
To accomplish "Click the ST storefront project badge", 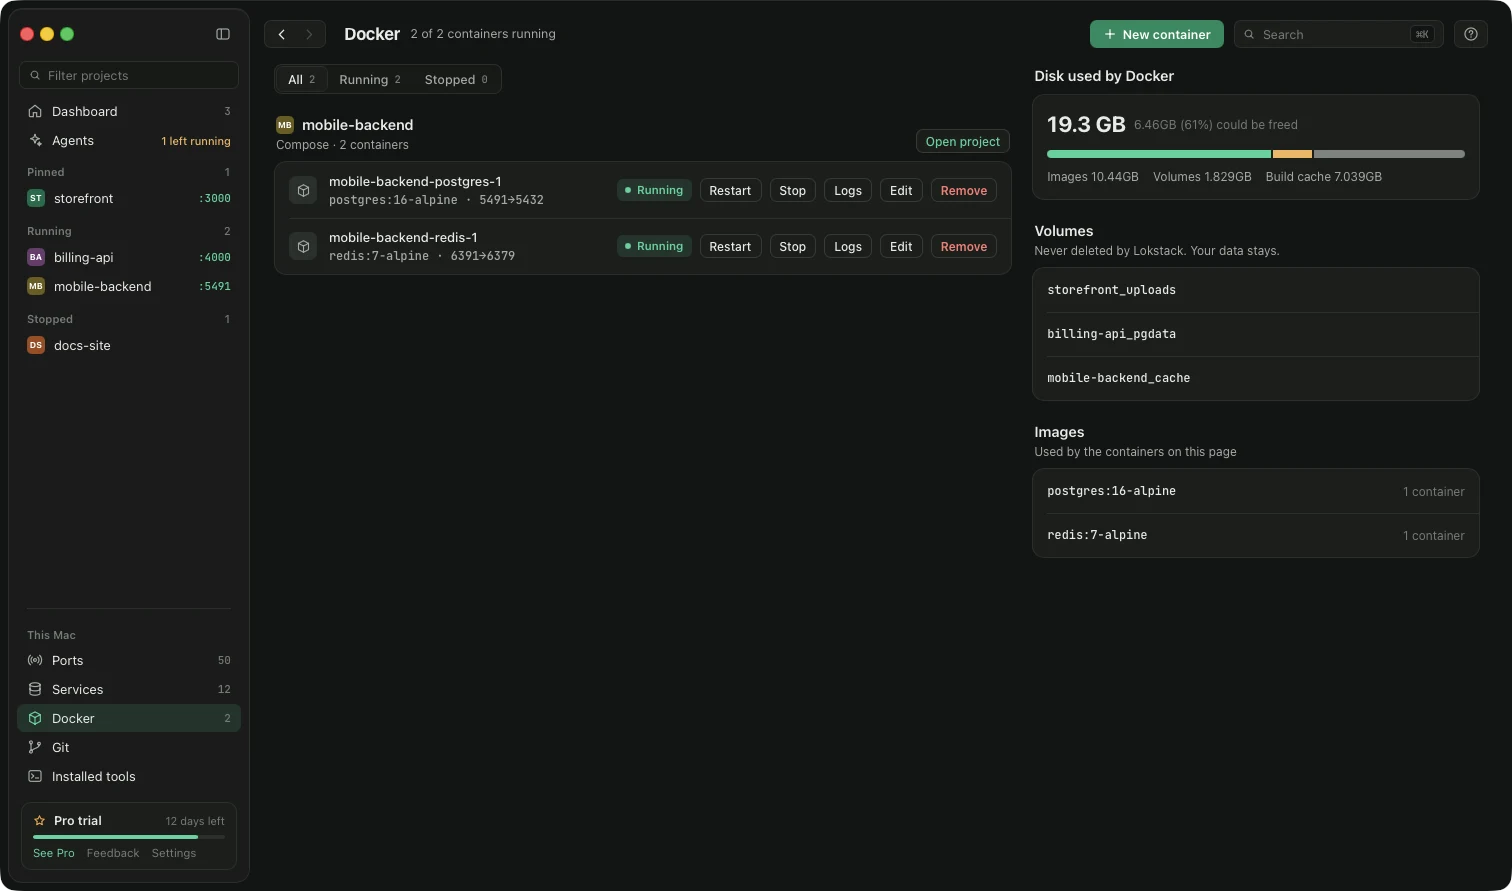I will point(36,198).
